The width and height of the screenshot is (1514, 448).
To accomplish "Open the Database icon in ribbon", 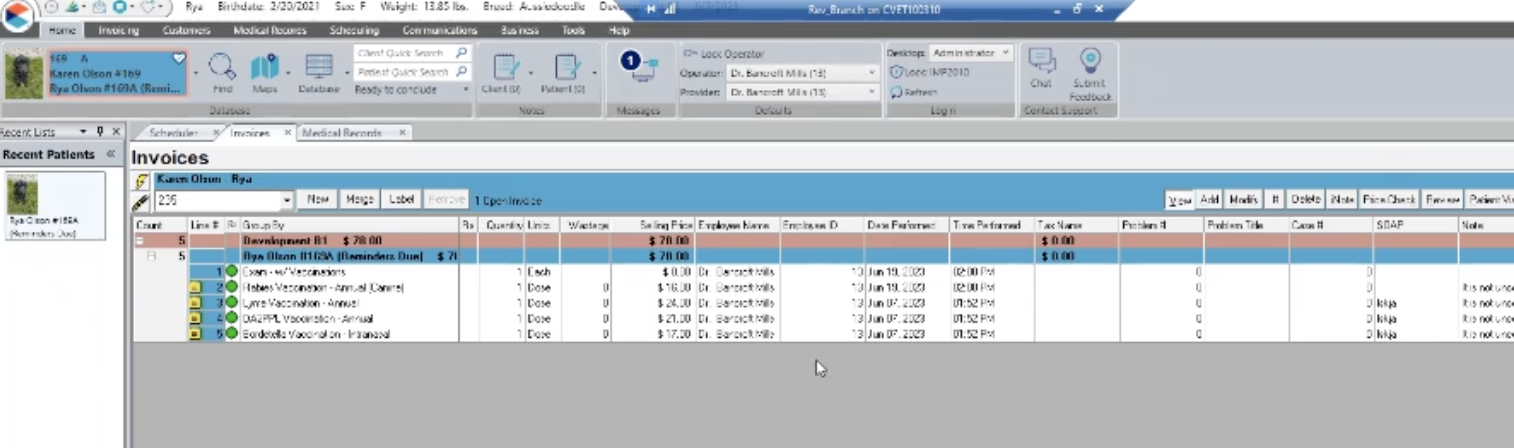I will [x=318, y=68].
